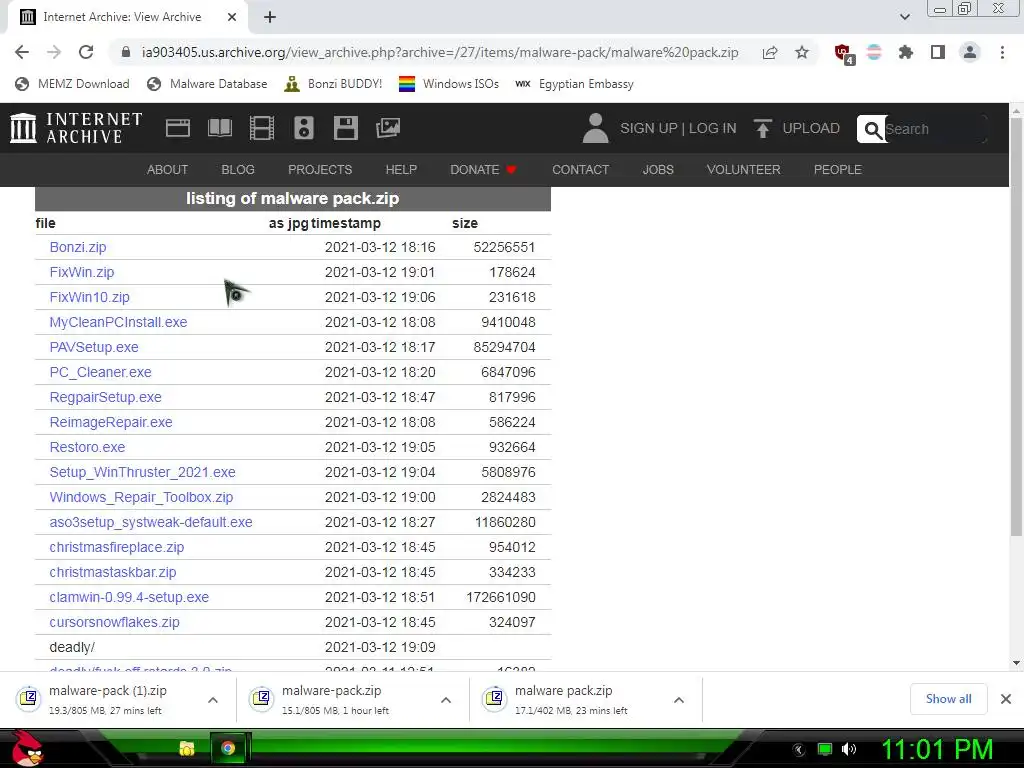
Task: Open the Bonzi BUDDY! bookmark
Action: point(334,84)
